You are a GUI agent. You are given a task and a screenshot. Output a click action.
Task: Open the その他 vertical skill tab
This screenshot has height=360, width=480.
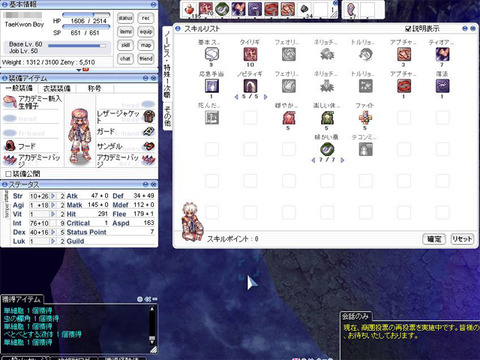click(x=168, y=115)
